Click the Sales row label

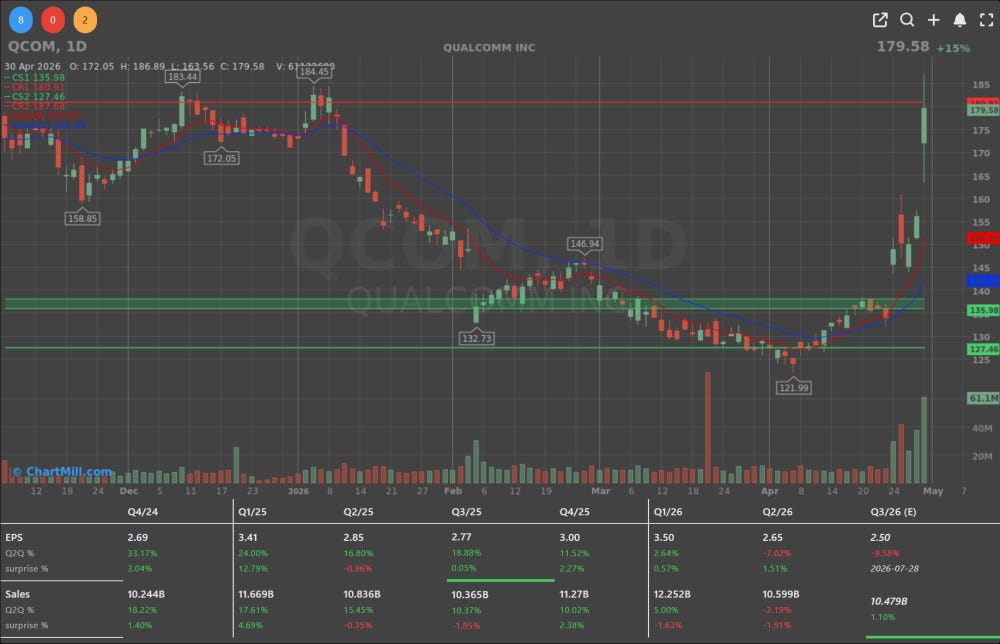pyautogui.click(x=17, y=594)
